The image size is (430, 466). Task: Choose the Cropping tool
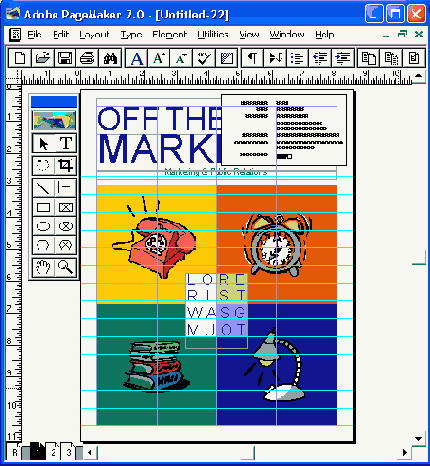pos(66,165)
